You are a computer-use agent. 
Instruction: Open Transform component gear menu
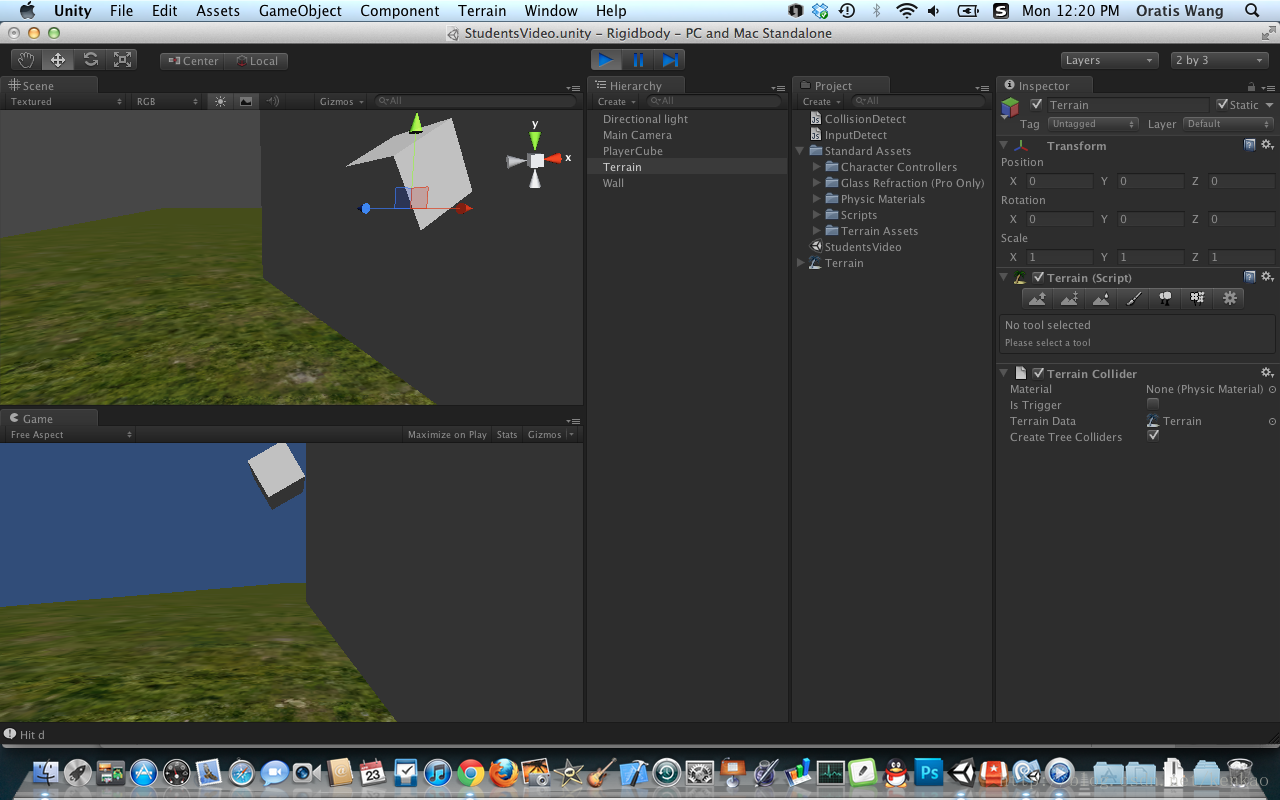1267,145
